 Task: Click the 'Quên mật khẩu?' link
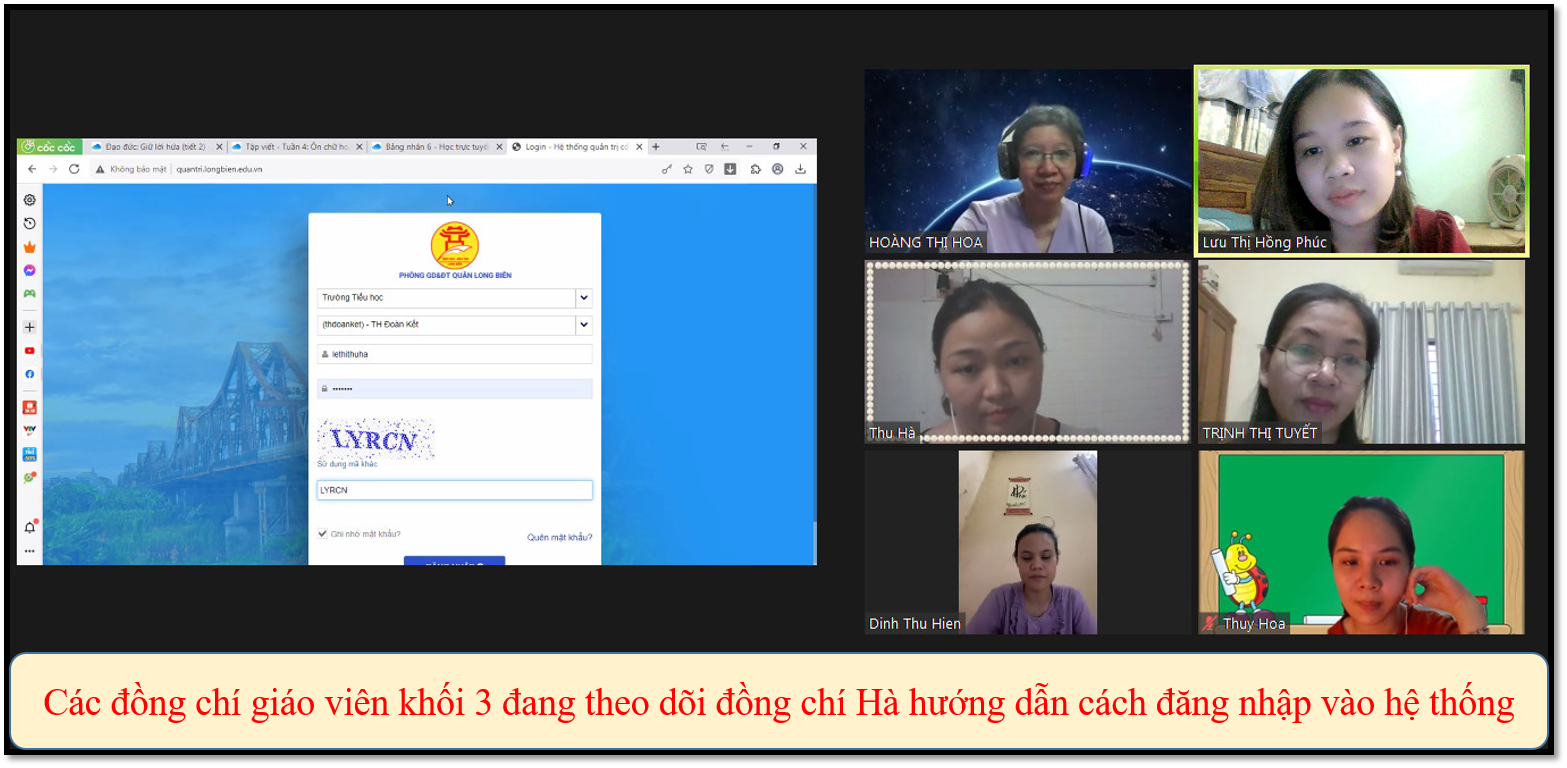(559, 537)
